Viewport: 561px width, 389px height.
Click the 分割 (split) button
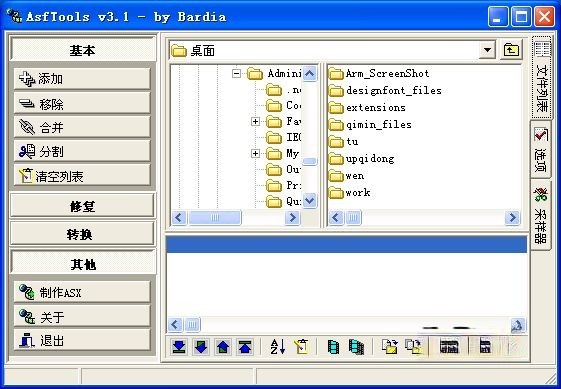(x=82, y=151)
